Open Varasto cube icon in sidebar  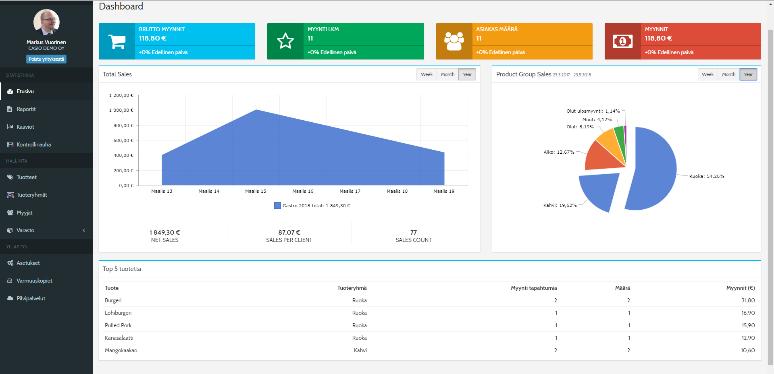pos(9,230)
